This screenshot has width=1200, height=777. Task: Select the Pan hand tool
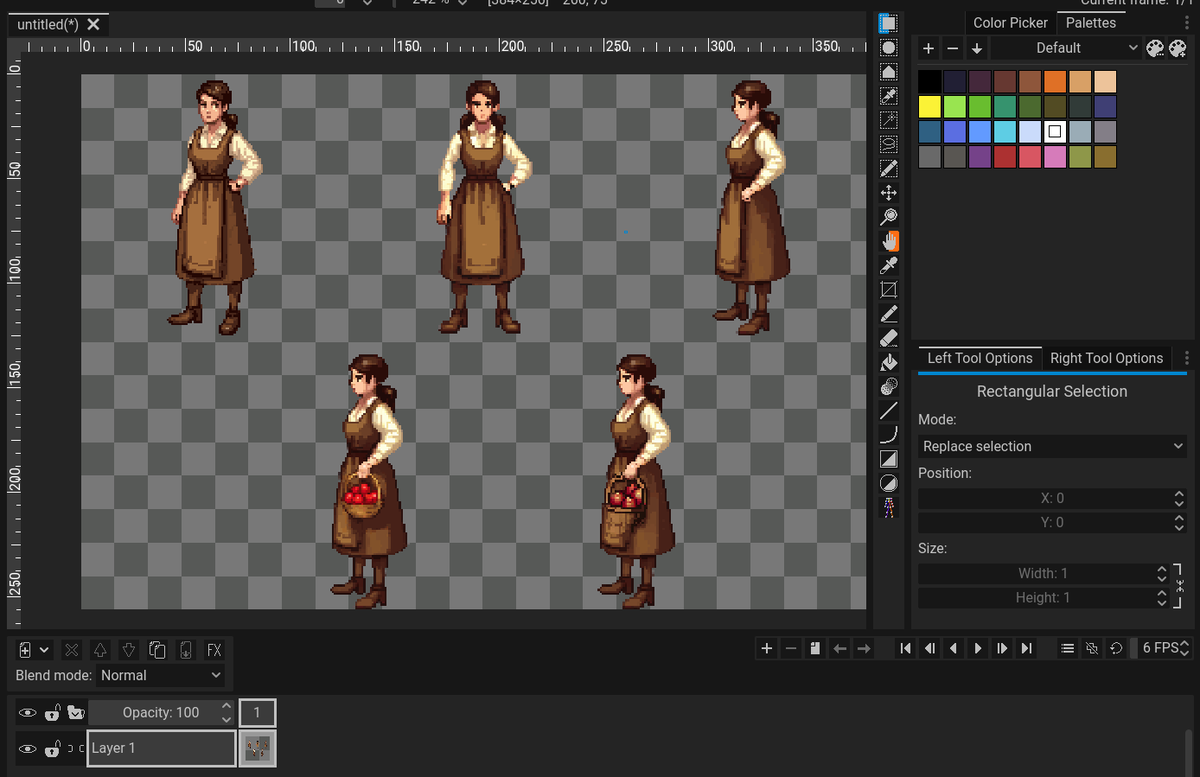point(888,241)
